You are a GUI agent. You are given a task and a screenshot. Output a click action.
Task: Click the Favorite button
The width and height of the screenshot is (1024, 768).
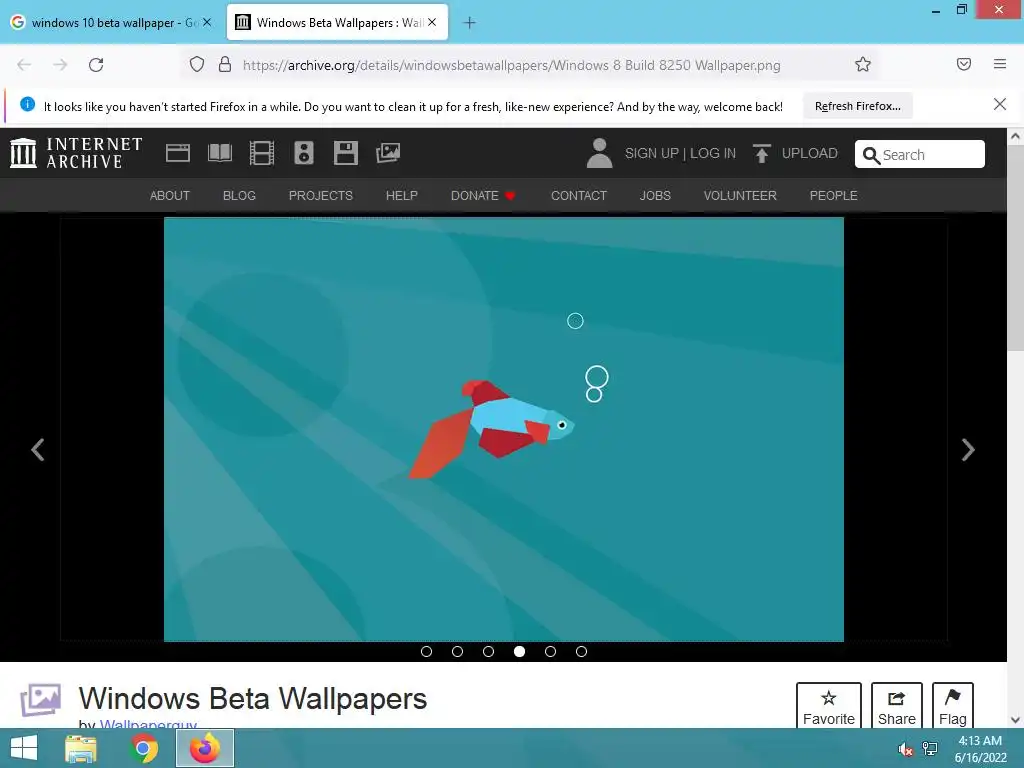pyautogui.click(x=829, y=707)
